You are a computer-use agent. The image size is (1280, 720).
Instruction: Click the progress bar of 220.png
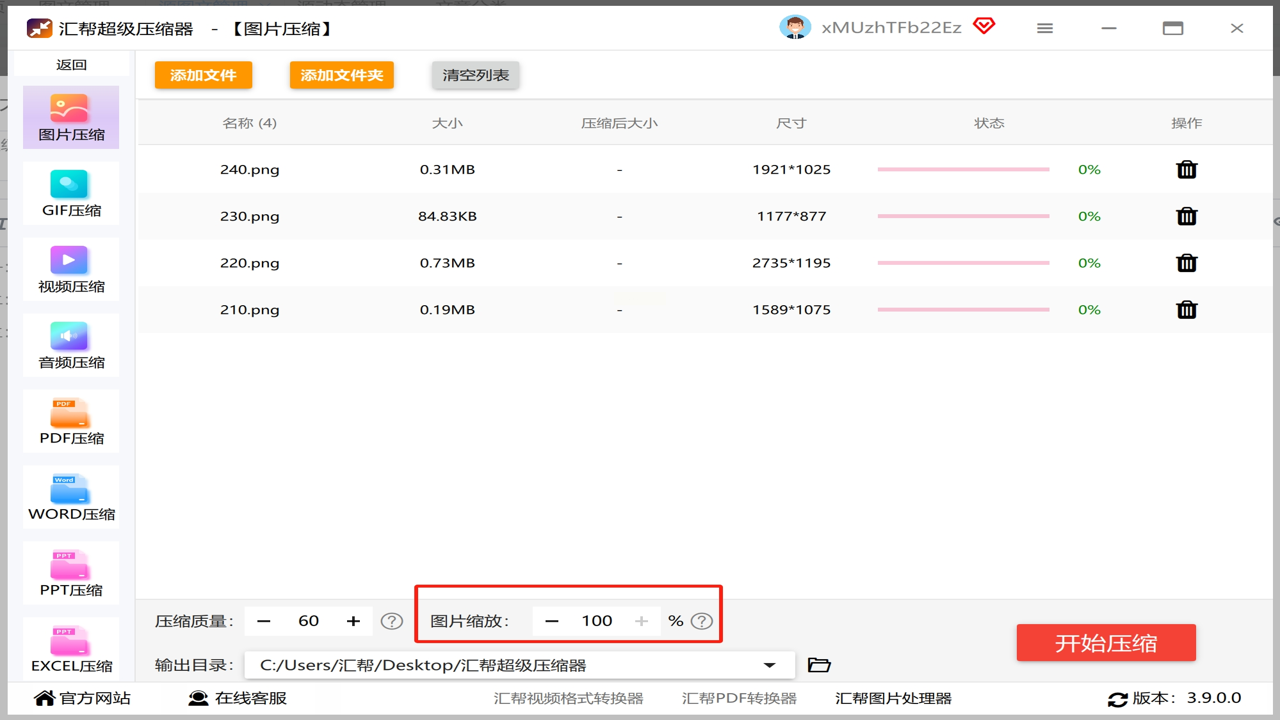pos(963,263)
